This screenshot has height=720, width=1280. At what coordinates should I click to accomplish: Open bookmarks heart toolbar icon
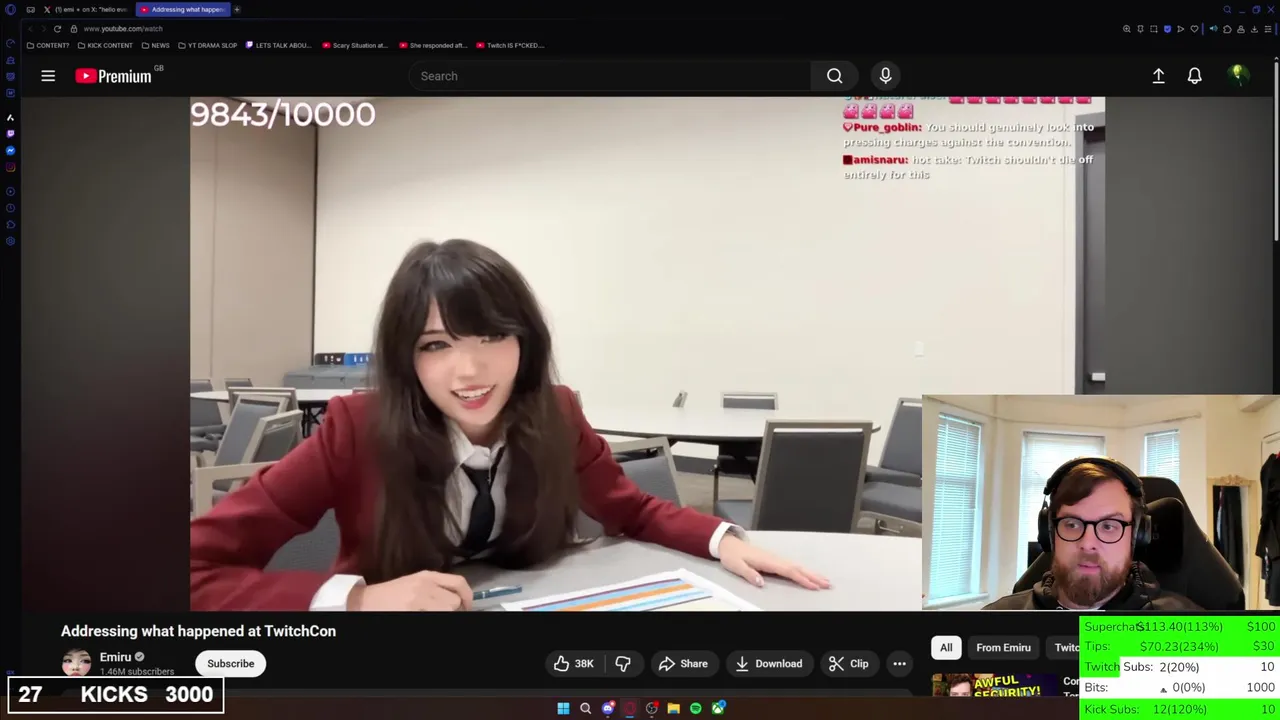pos(1194,29)
